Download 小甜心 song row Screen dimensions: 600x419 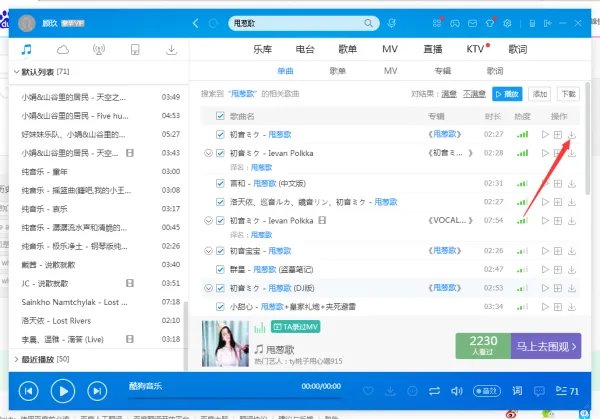coord(572,307)
